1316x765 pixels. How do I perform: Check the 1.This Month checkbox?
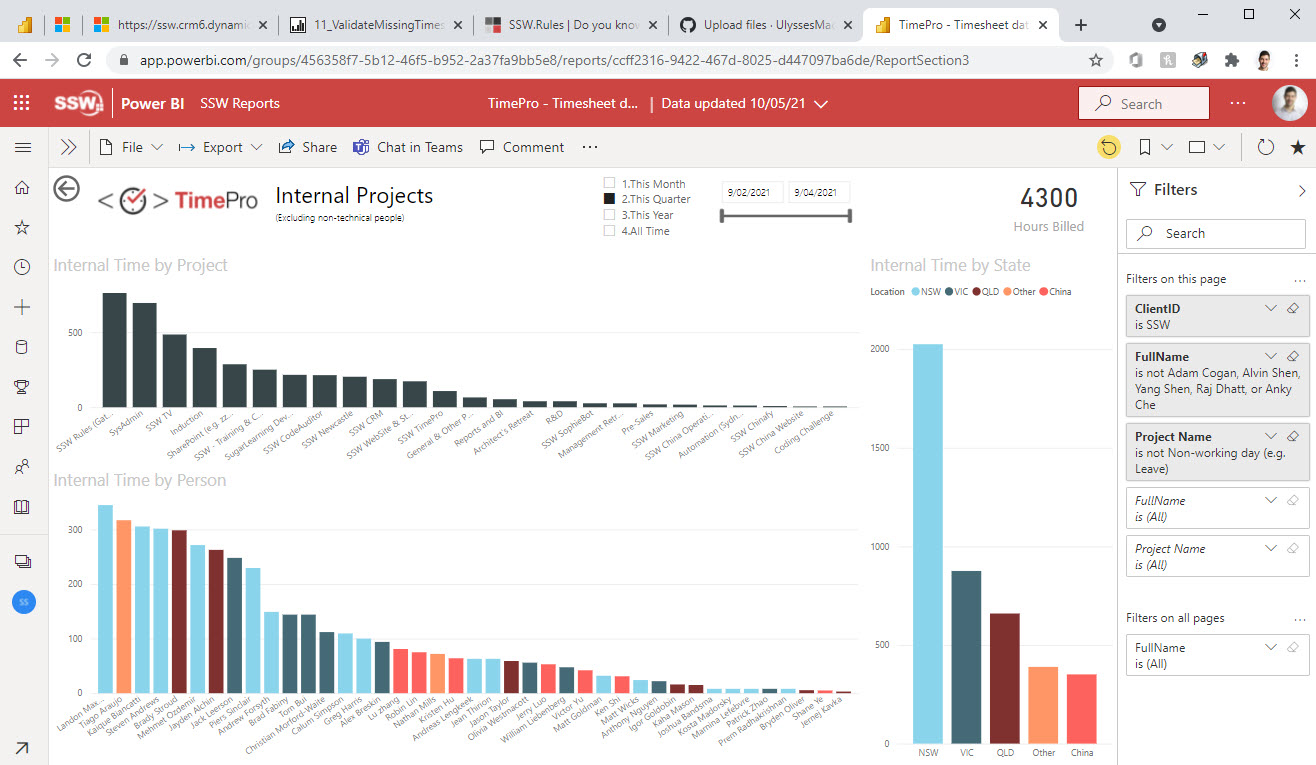pyautogui.click(x=610, y=183)
